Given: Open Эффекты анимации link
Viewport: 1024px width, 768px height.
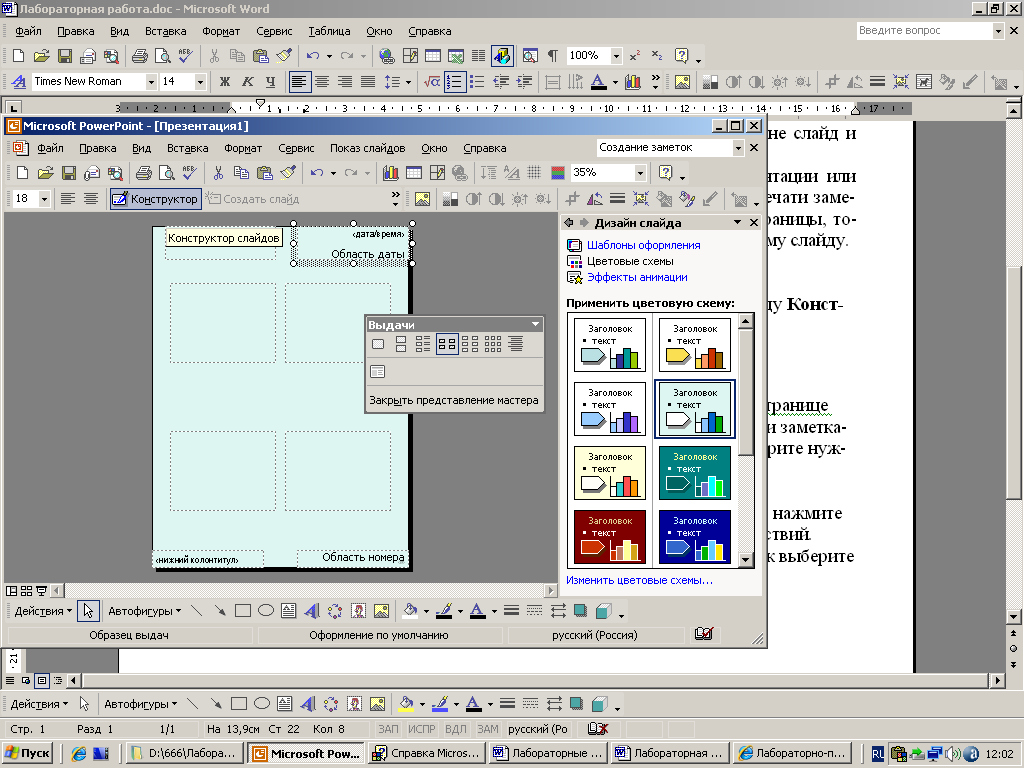Looking at the screenshot, I should tap(637, 277).
